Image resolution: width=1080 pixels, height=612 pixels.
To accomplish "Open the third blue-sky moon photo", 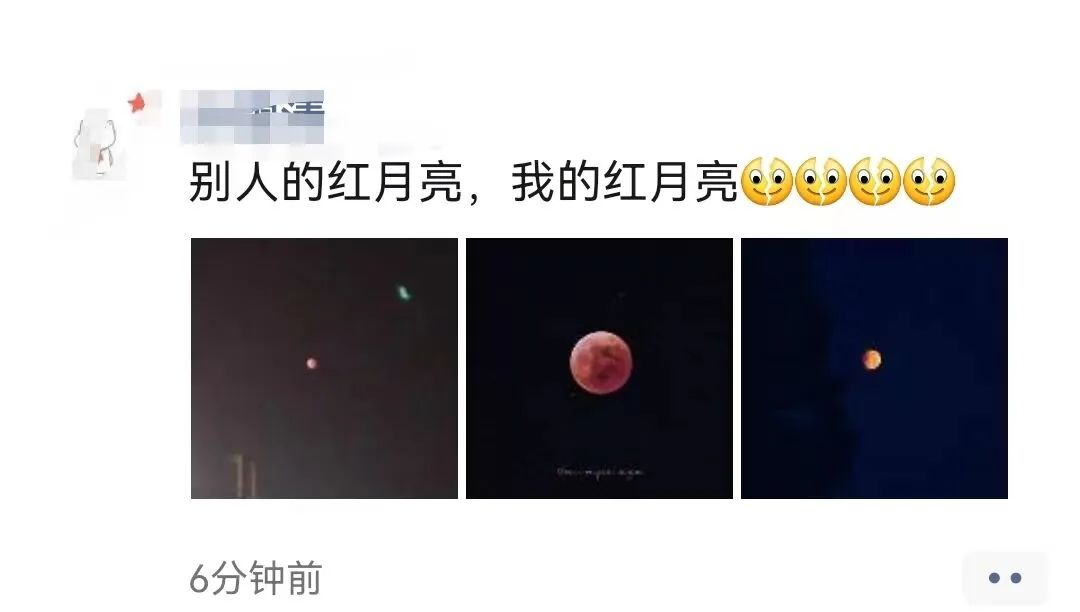I will [x=874, y=368].
